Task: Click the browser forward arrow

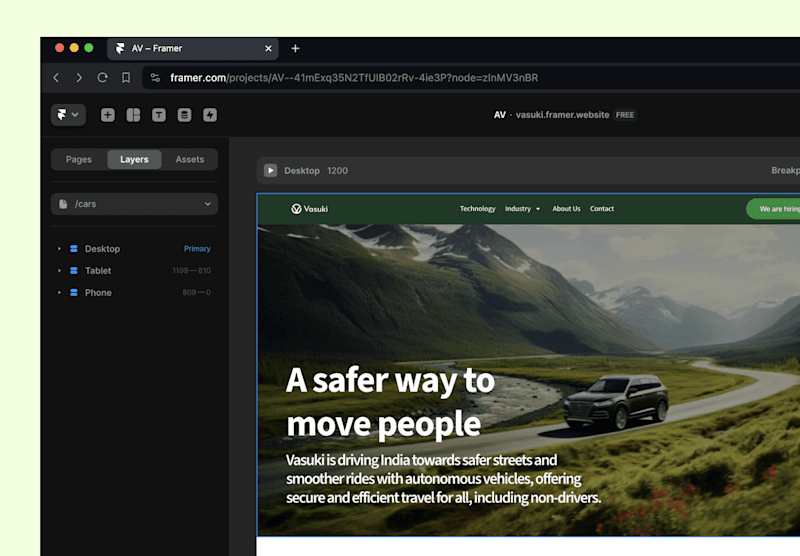Action: (79, 78)
